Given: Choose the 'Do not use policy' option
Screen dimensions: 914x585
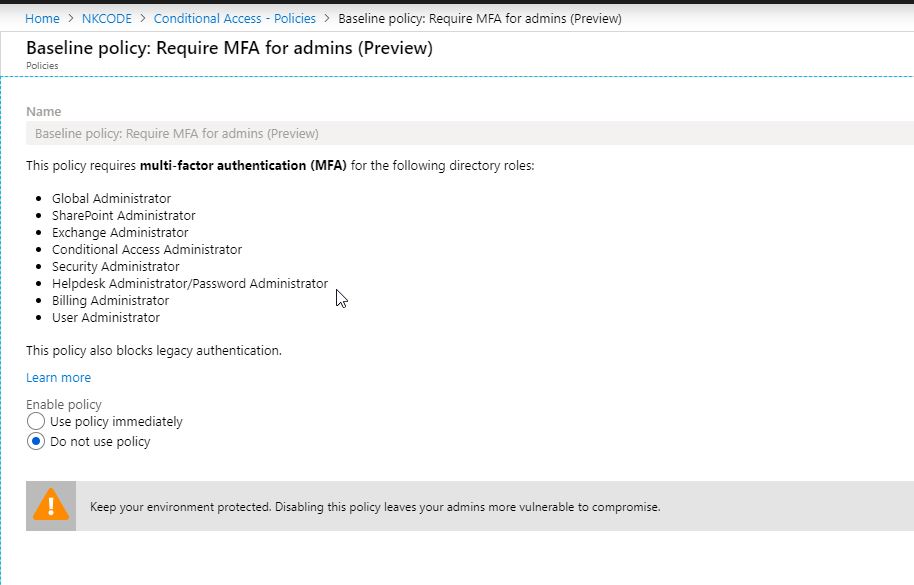Looking at the screenshot, I should coord(37,442).
